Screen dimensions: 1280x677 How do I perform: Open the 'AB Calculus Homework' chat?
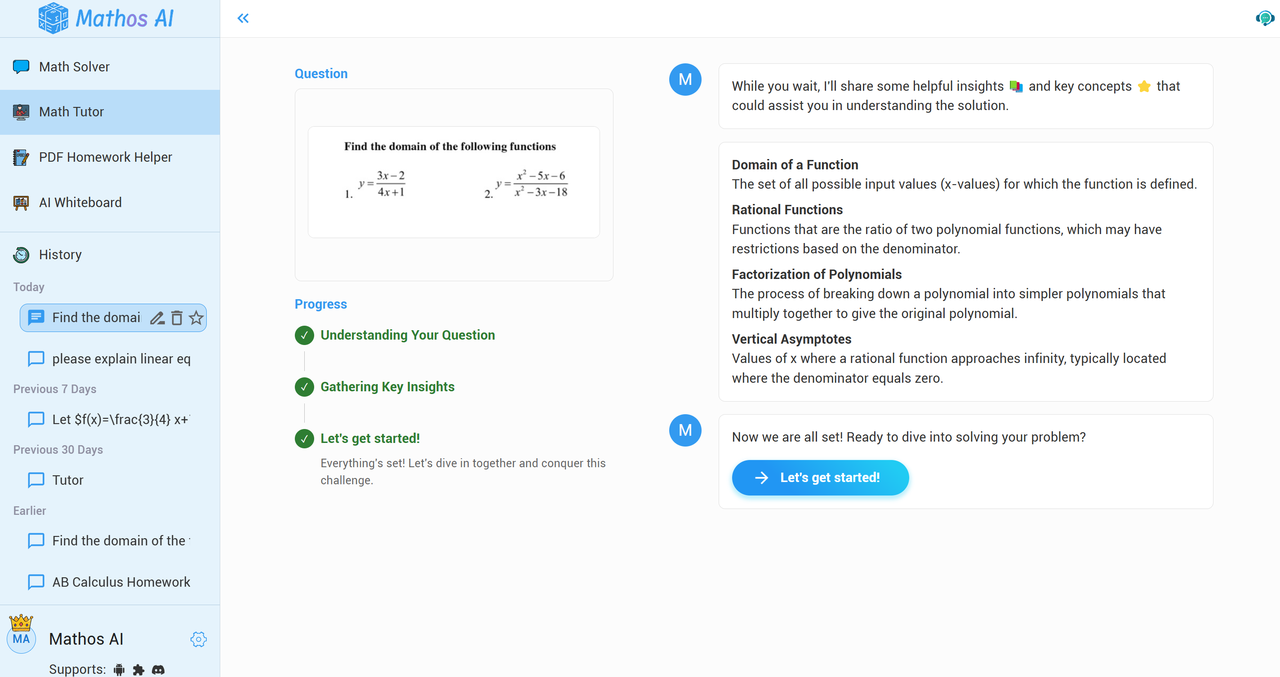pyautogui.click(x=120, y=582)
